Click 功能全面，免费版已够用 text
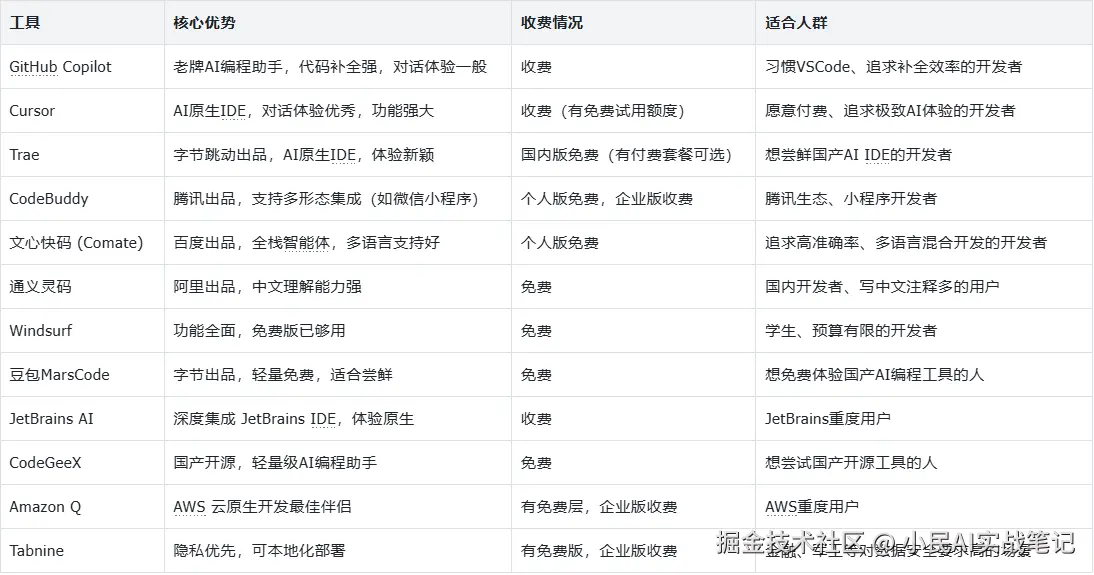The height and width of the screenshot is (575, 1094). click(x=260, y=331)
